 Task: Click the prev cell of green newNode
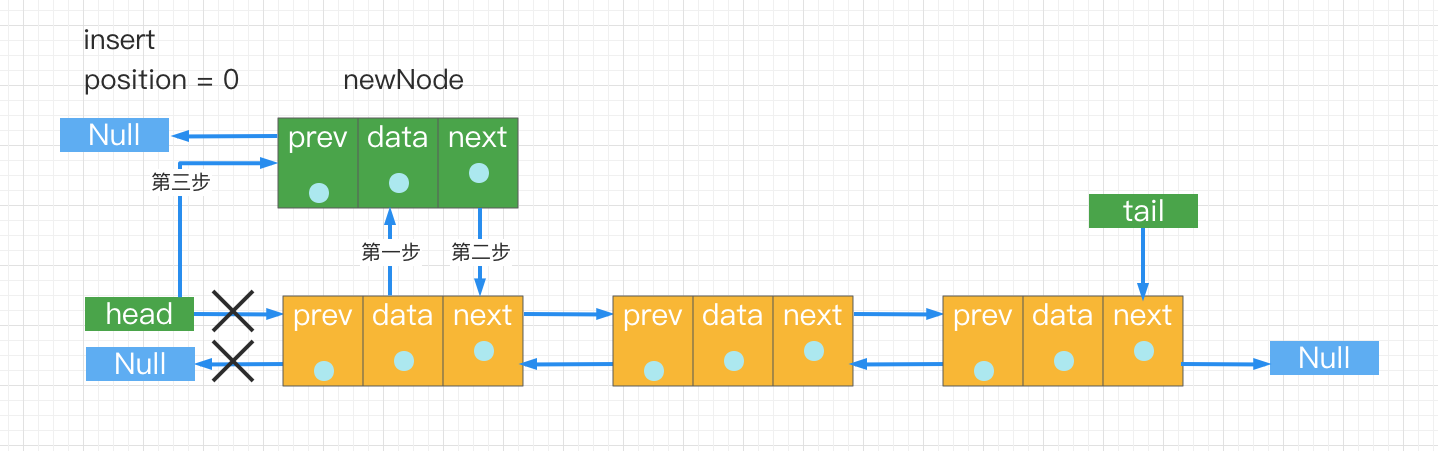tap(318, 162)
